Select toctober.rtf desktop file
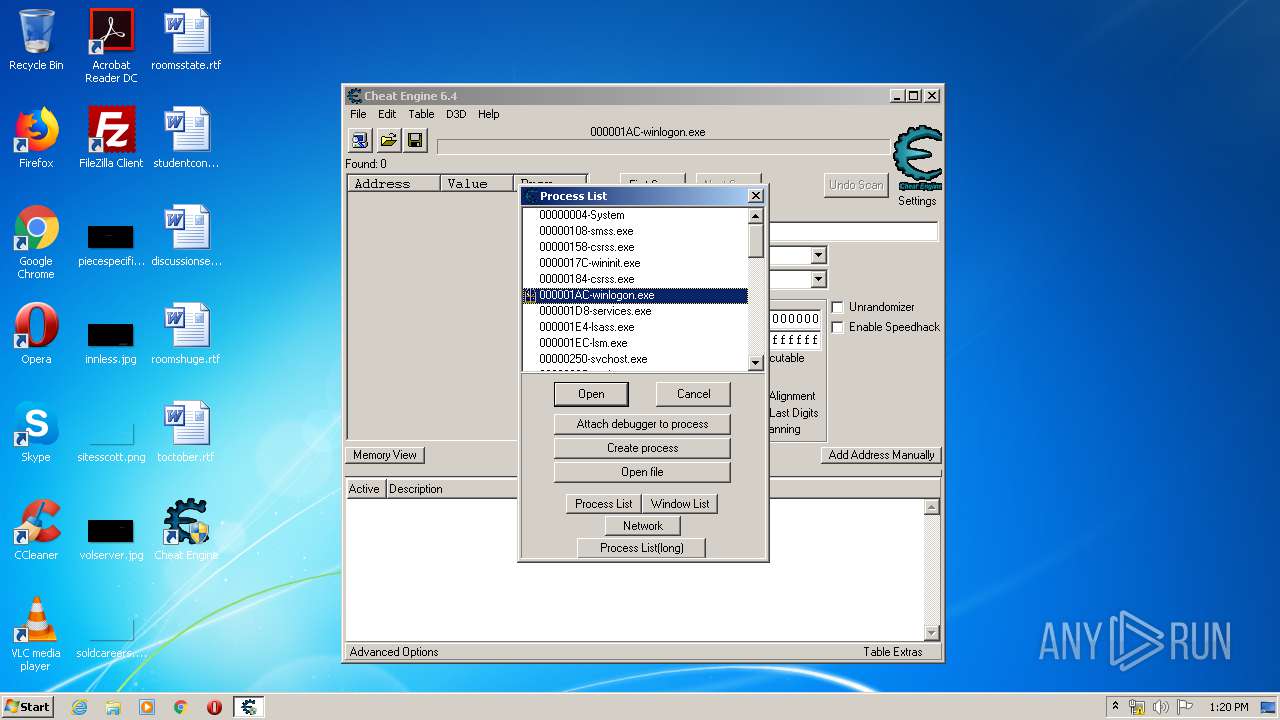Screen dimensions: 1280x720 186,432
